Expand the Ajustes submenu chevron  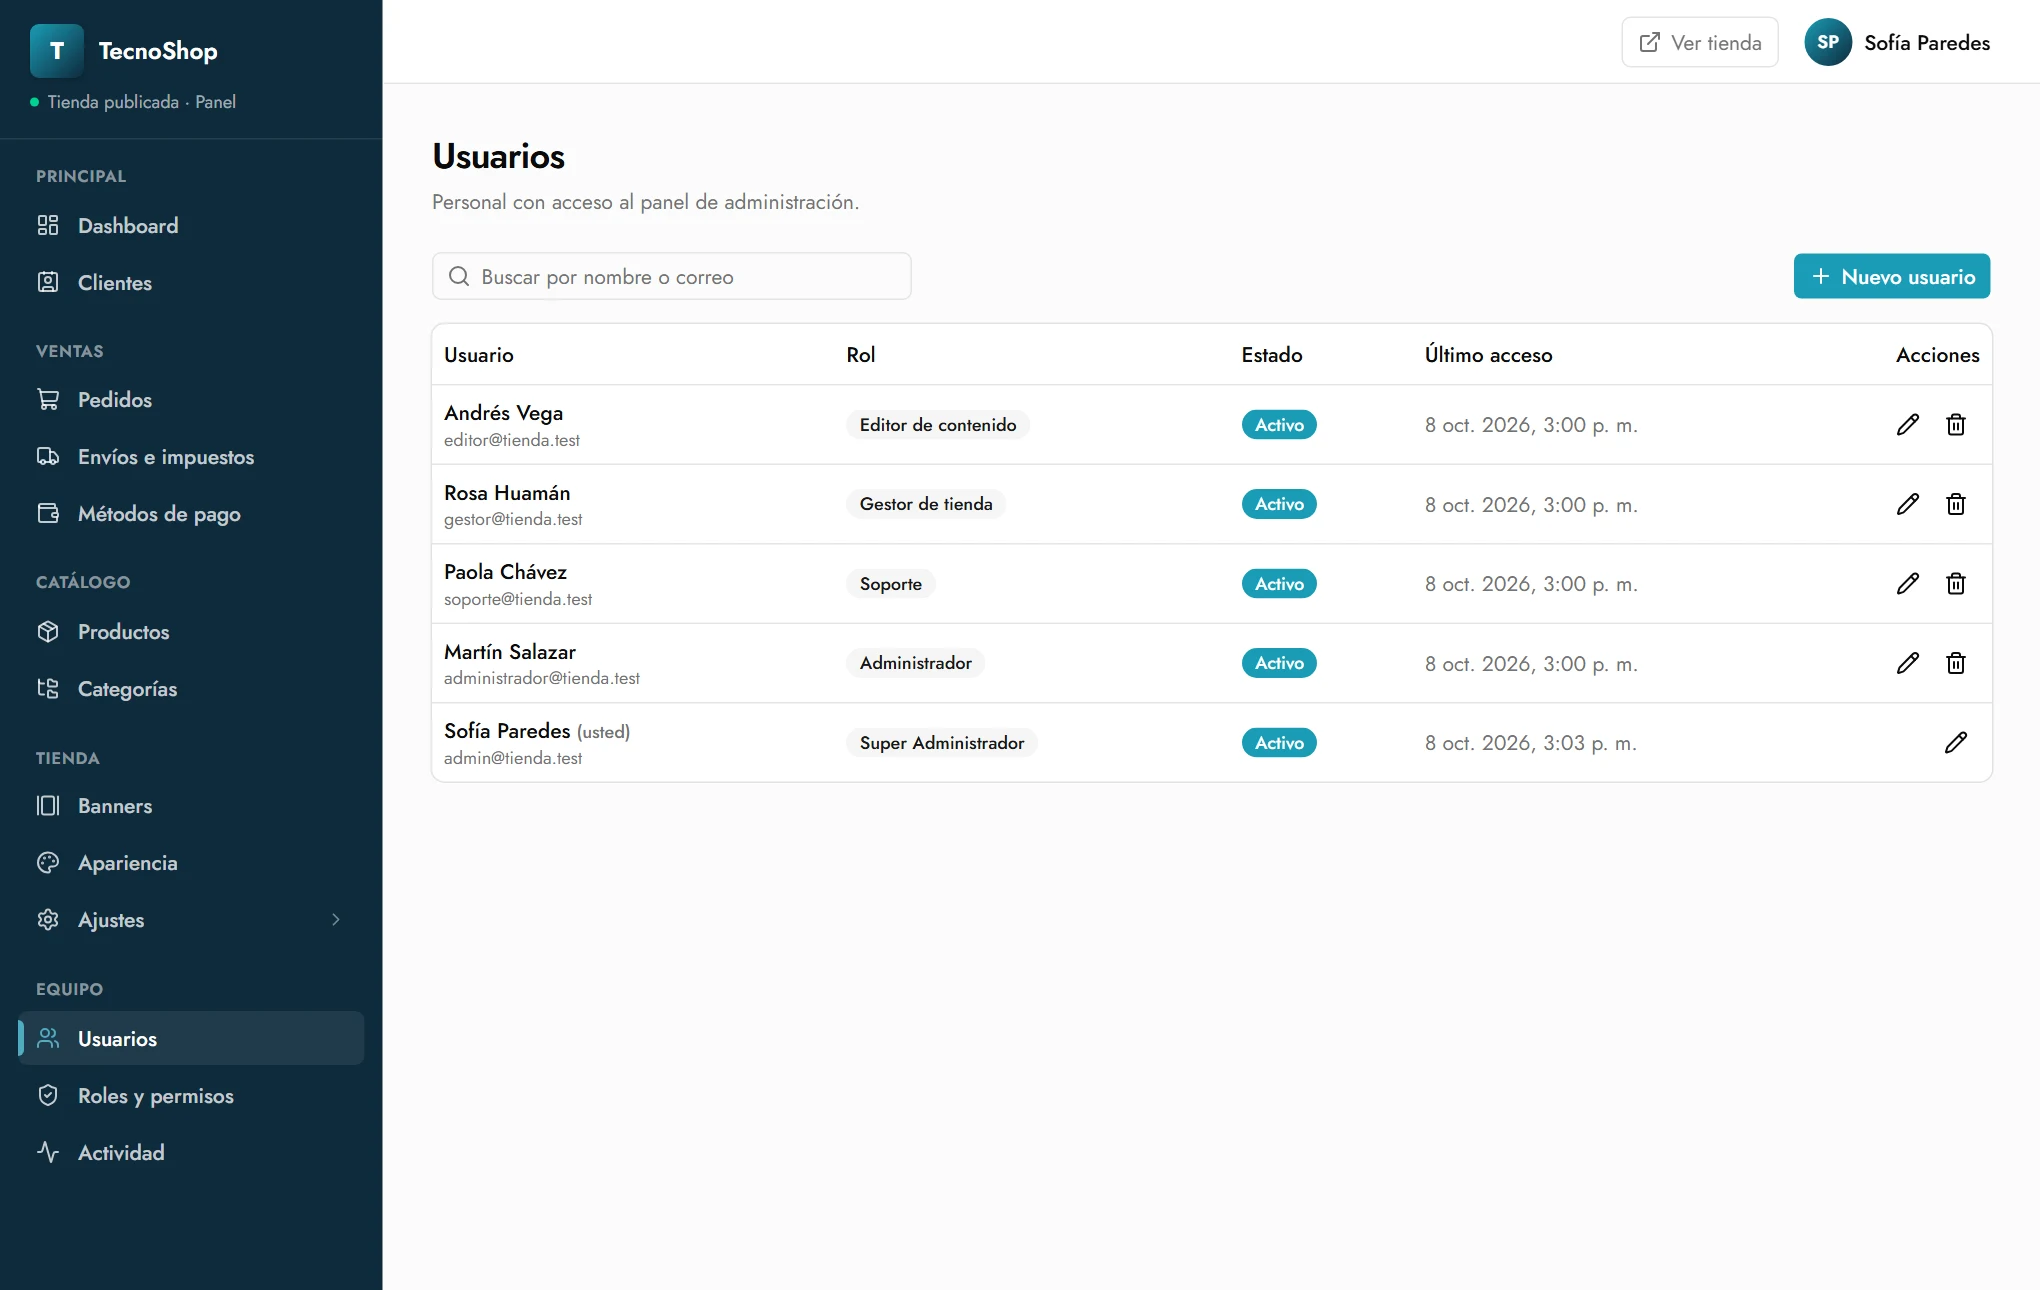pos(336,920)
